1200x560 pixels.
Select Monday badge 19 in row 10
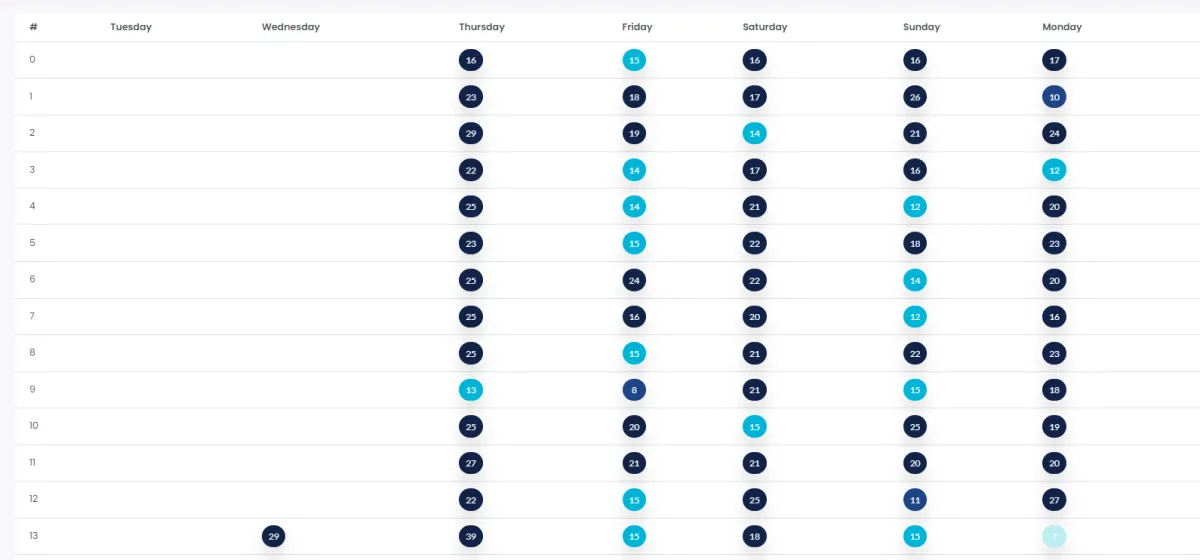click(x=1054, y=427)
